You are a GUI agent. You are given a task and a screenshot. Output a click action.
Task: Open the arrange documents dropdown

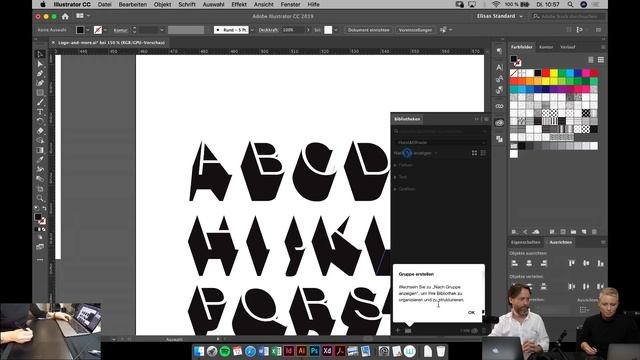click(x=82, y=16)
